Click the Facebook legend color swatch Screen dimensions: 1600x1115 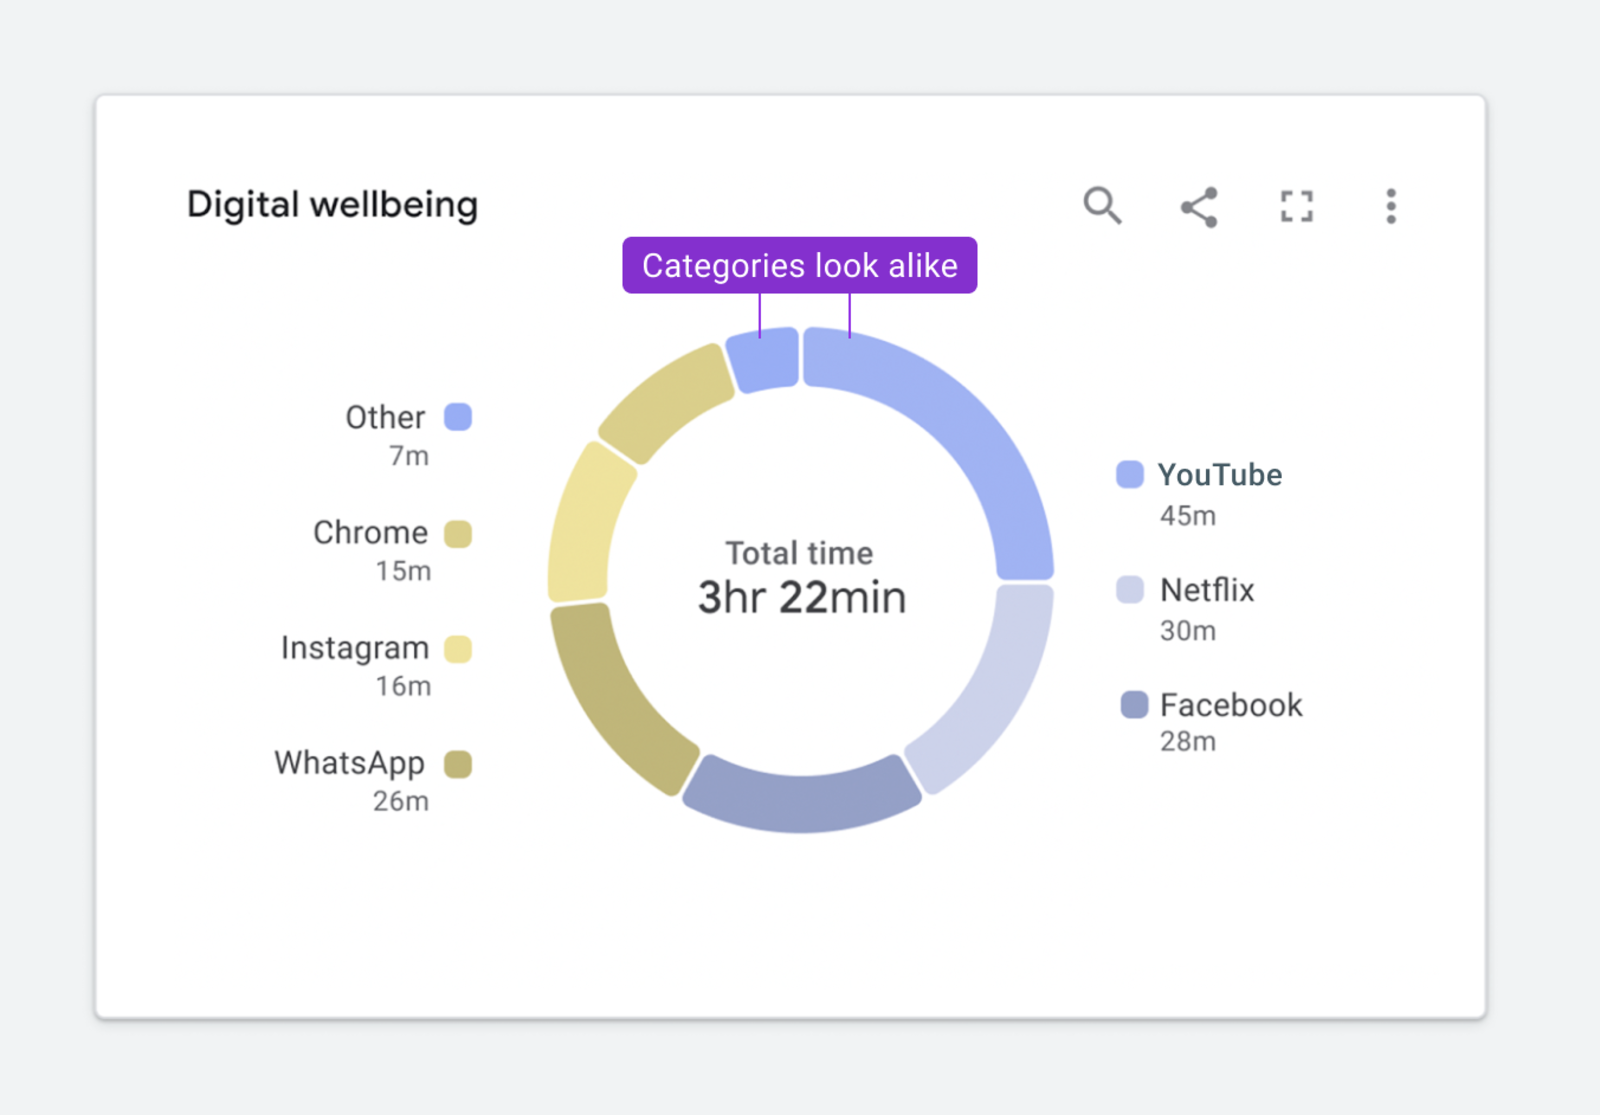pos(1128,705)
